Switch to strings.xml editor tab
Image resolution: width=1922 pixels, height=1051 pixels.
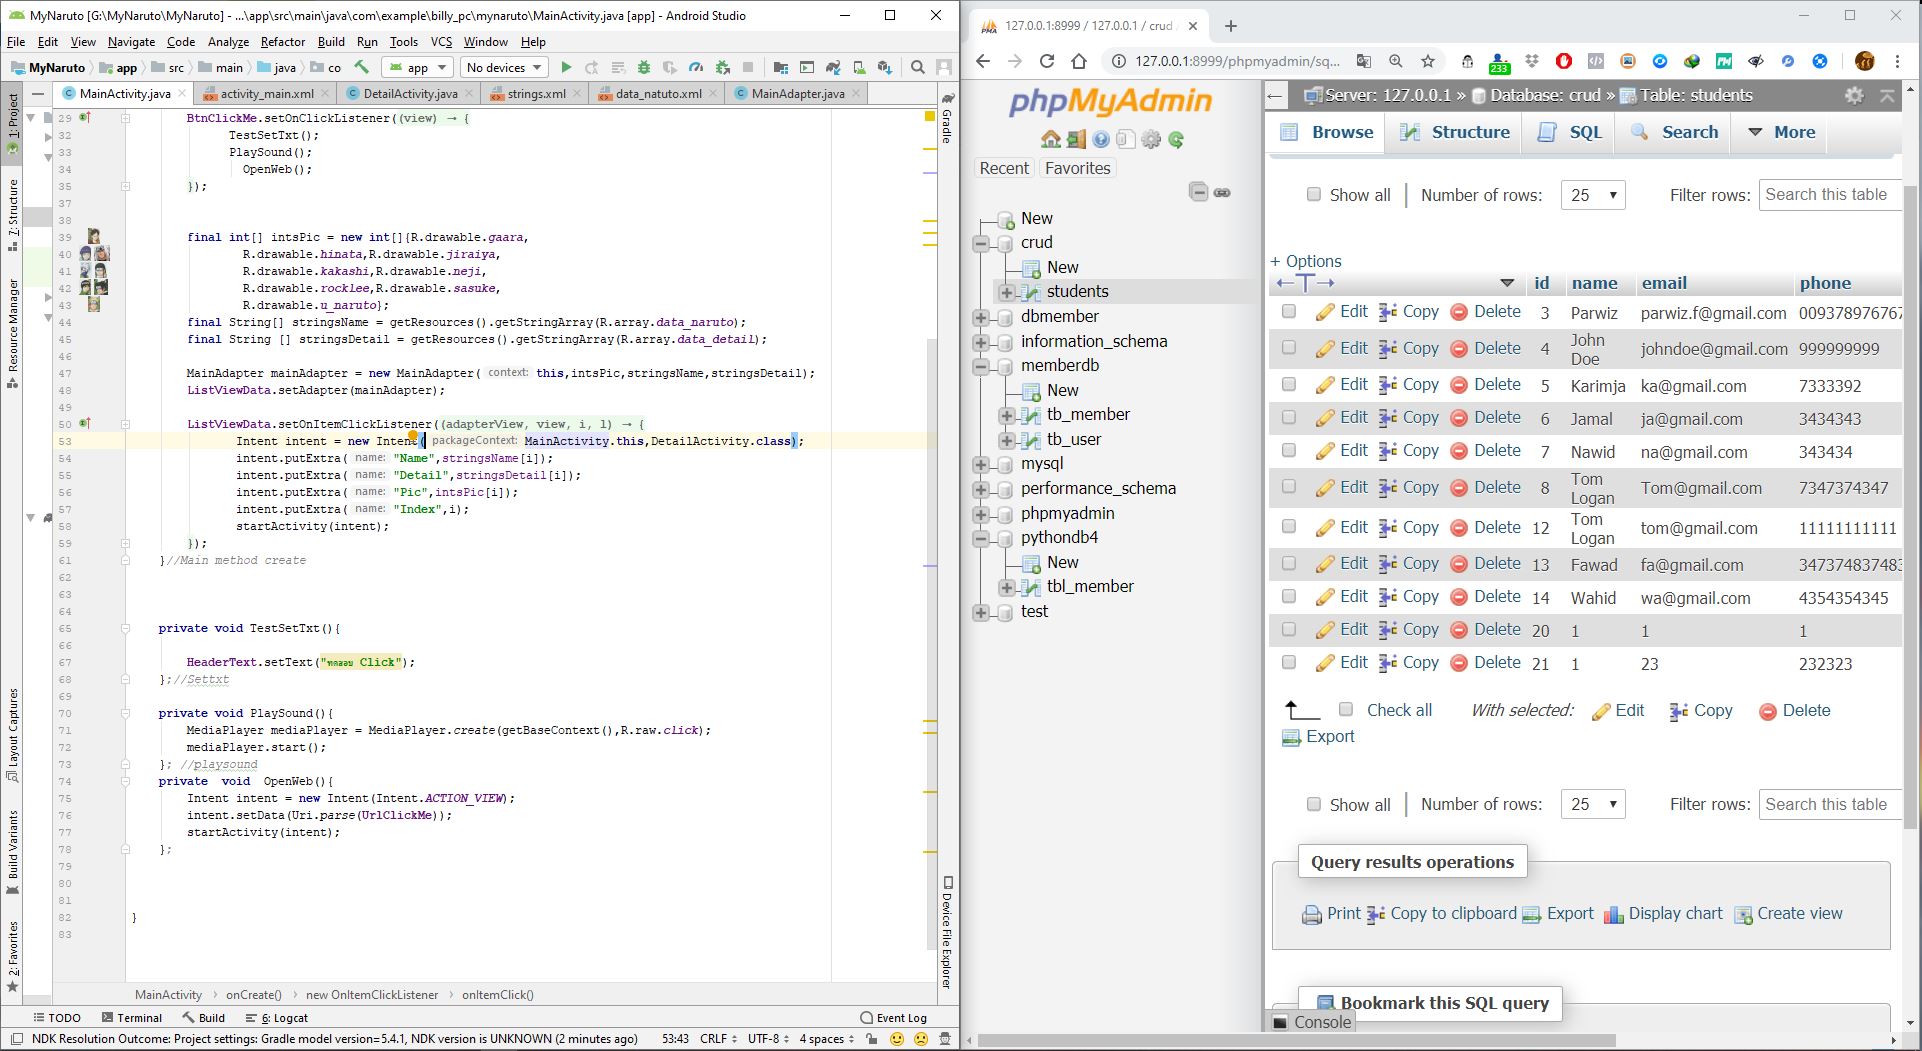click(x=535, y=93)
